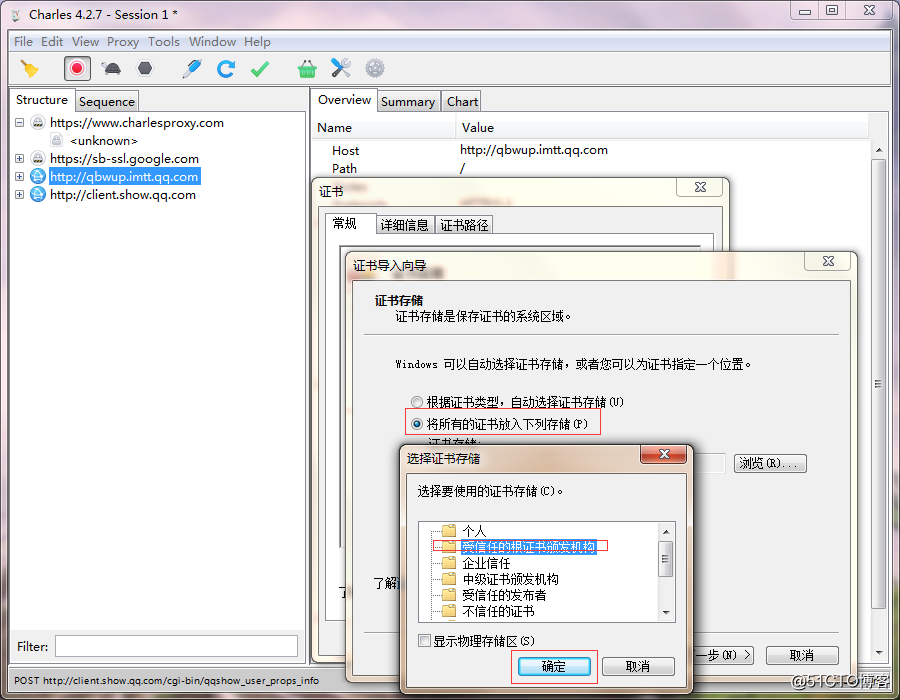Viewport: 900px width, 700px height.
Task: Toggle breakpoints hexagon icon
Action: [x=145, y=69]
